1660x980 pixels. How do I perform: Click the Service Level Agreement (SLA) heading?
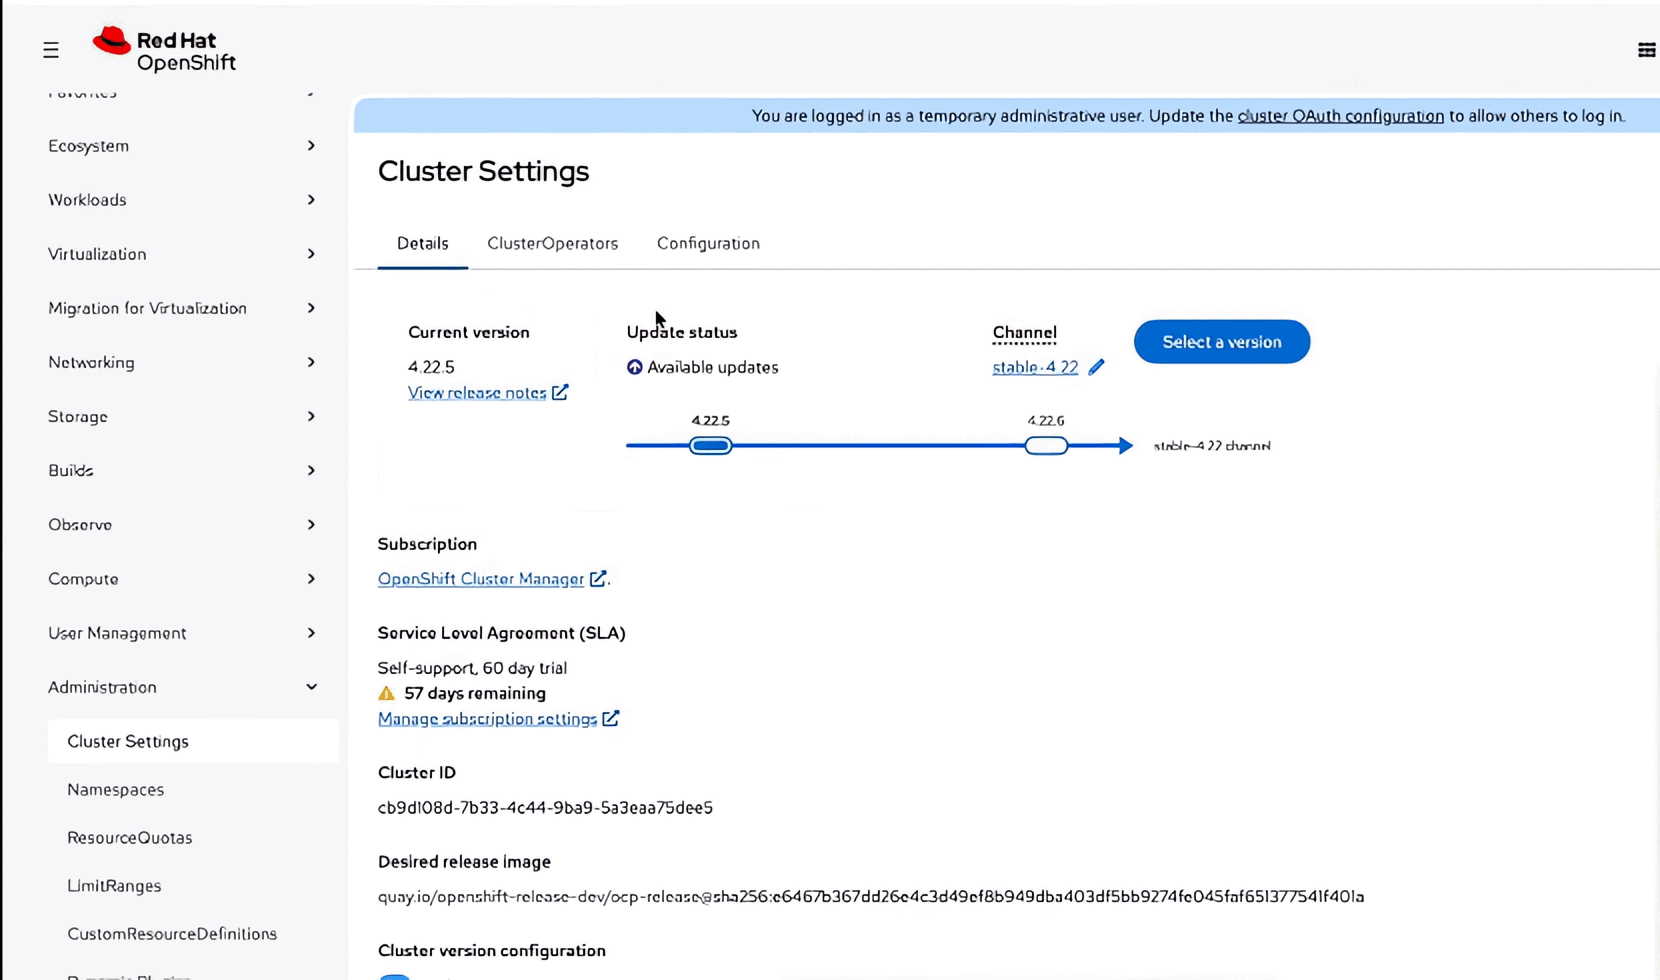click(502, 633)
